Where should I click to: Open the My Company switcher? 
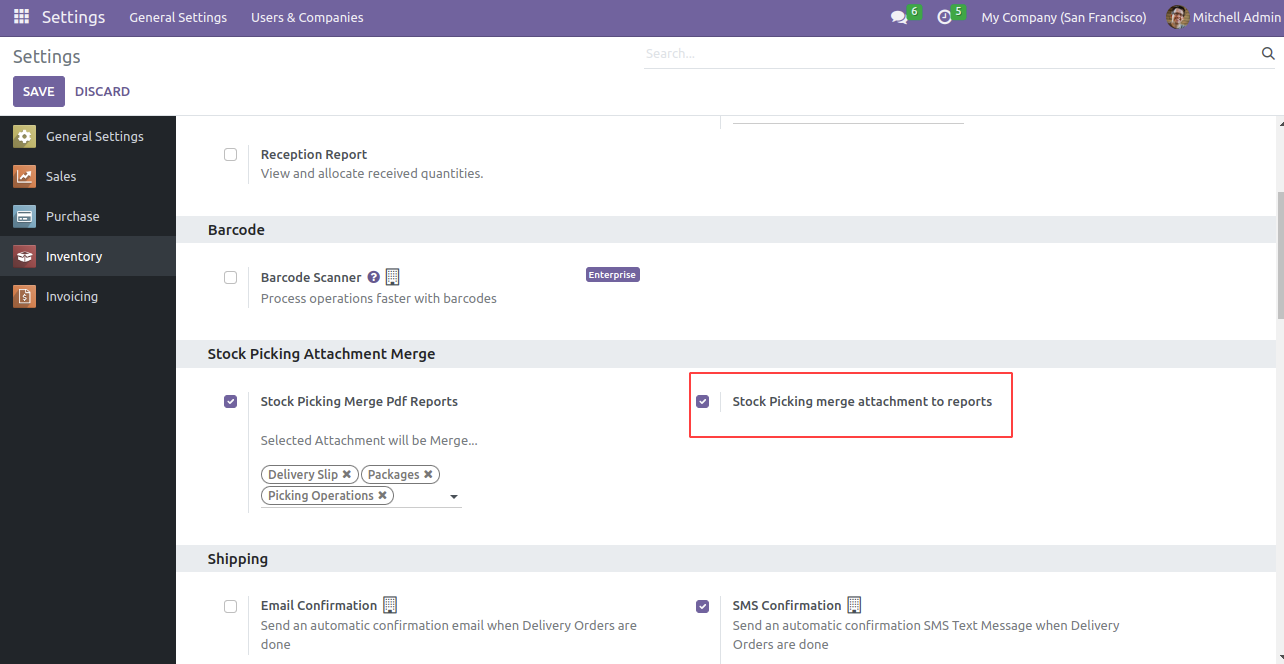pos(1063,17)
